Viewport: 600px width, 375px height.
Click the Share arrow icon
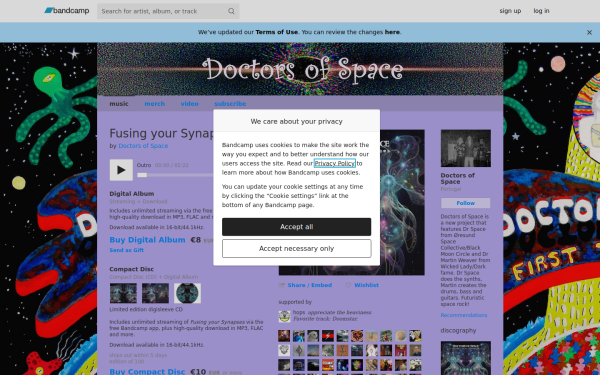[282, 285]
